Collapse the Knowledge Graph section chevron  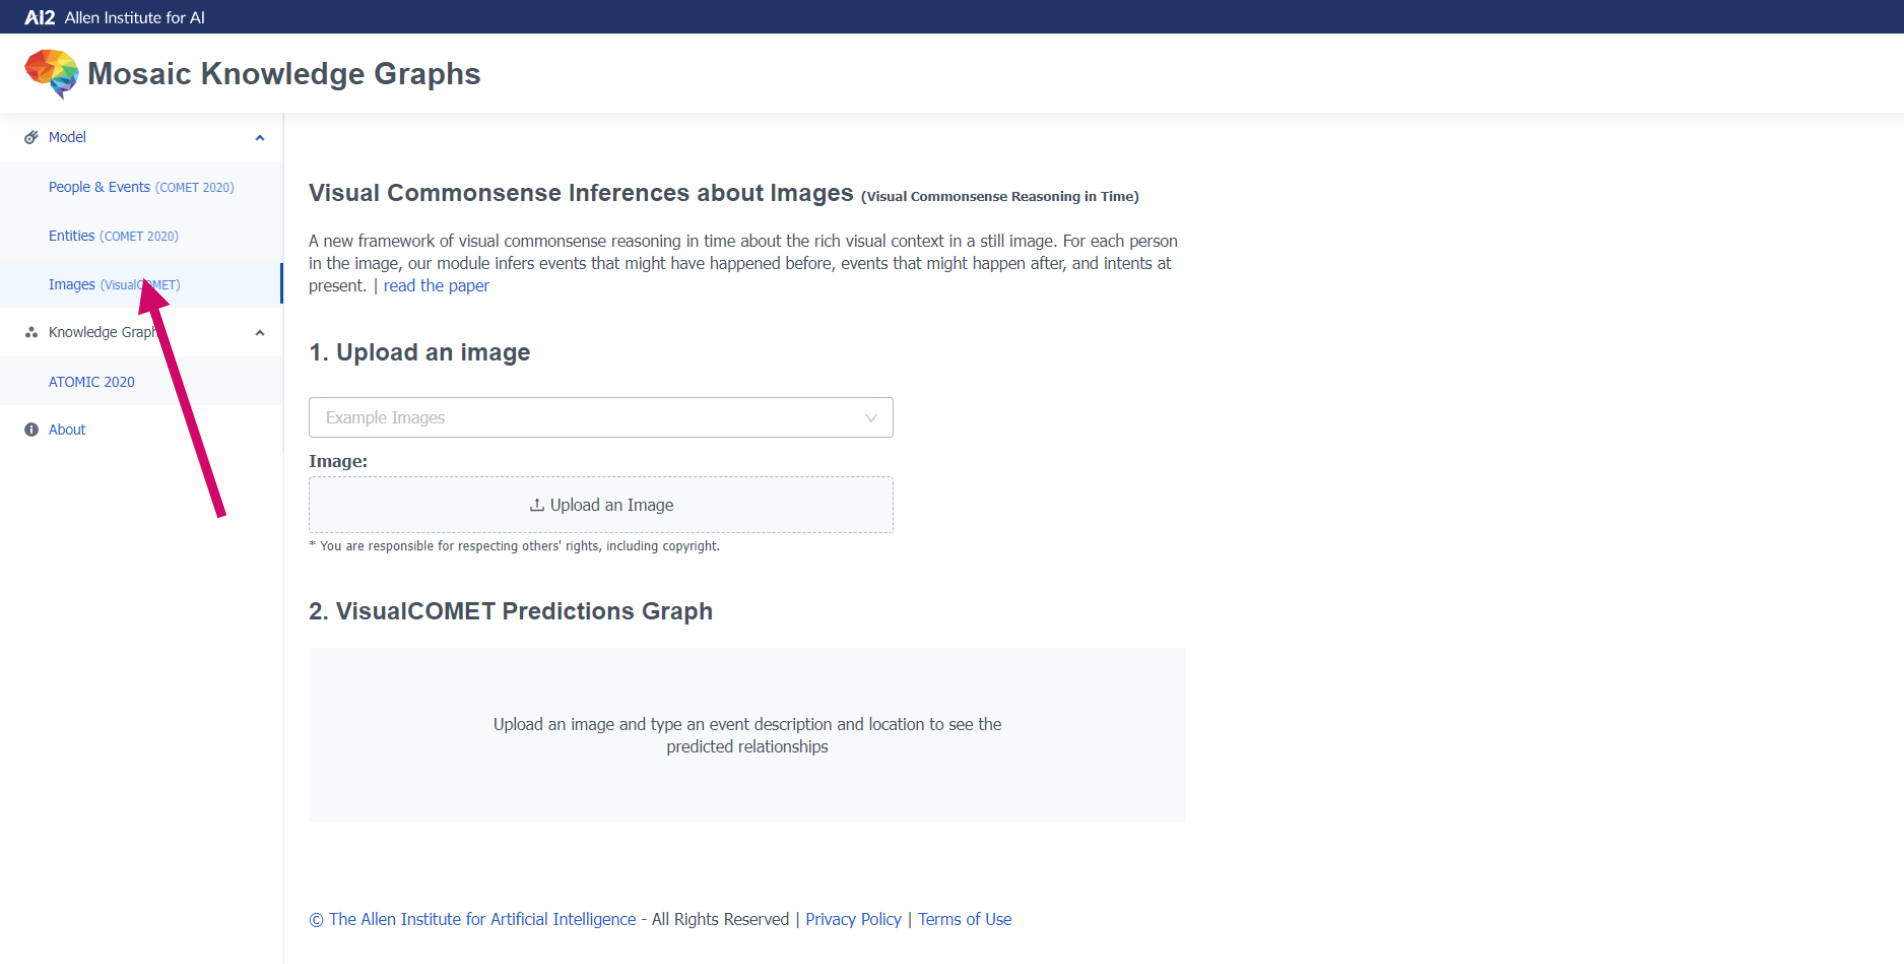(x=260, y=333)
